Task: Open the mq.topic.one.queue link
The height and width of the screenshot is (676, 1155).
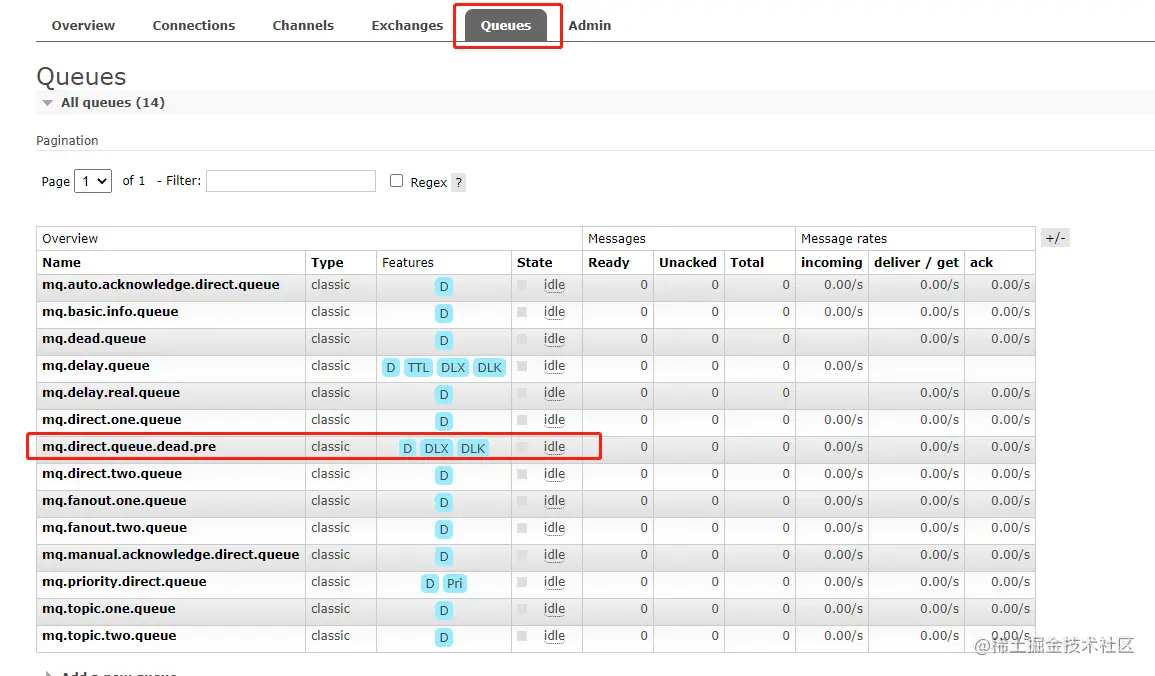Action: point(108,608)
